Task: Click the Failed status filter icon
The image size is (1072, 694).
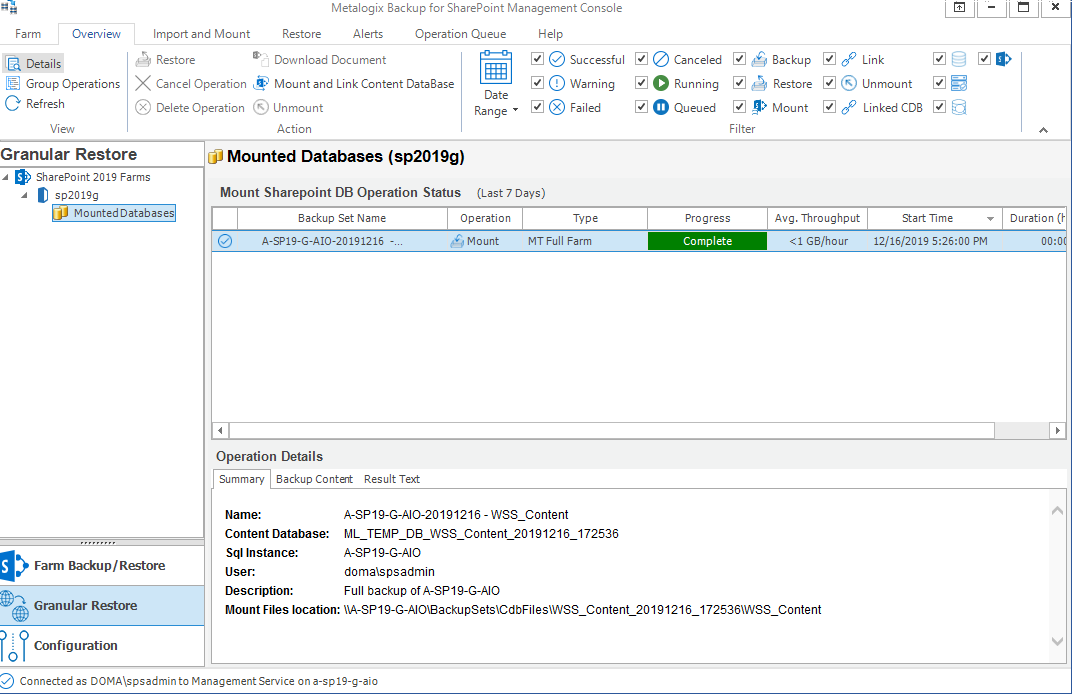Action: (557, 107)
